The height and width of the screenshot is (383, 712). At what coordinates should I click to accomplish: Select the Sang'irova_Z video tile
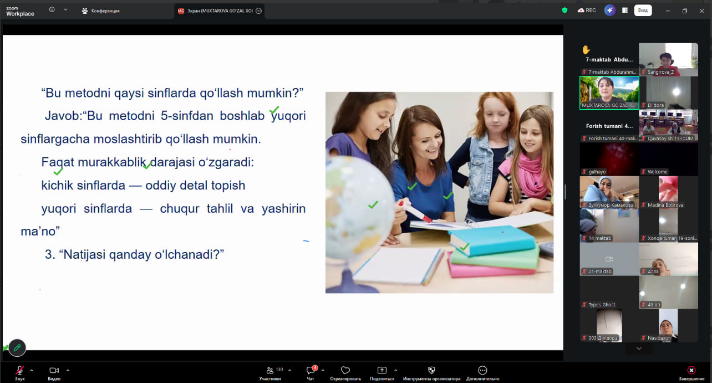point(668,60)
